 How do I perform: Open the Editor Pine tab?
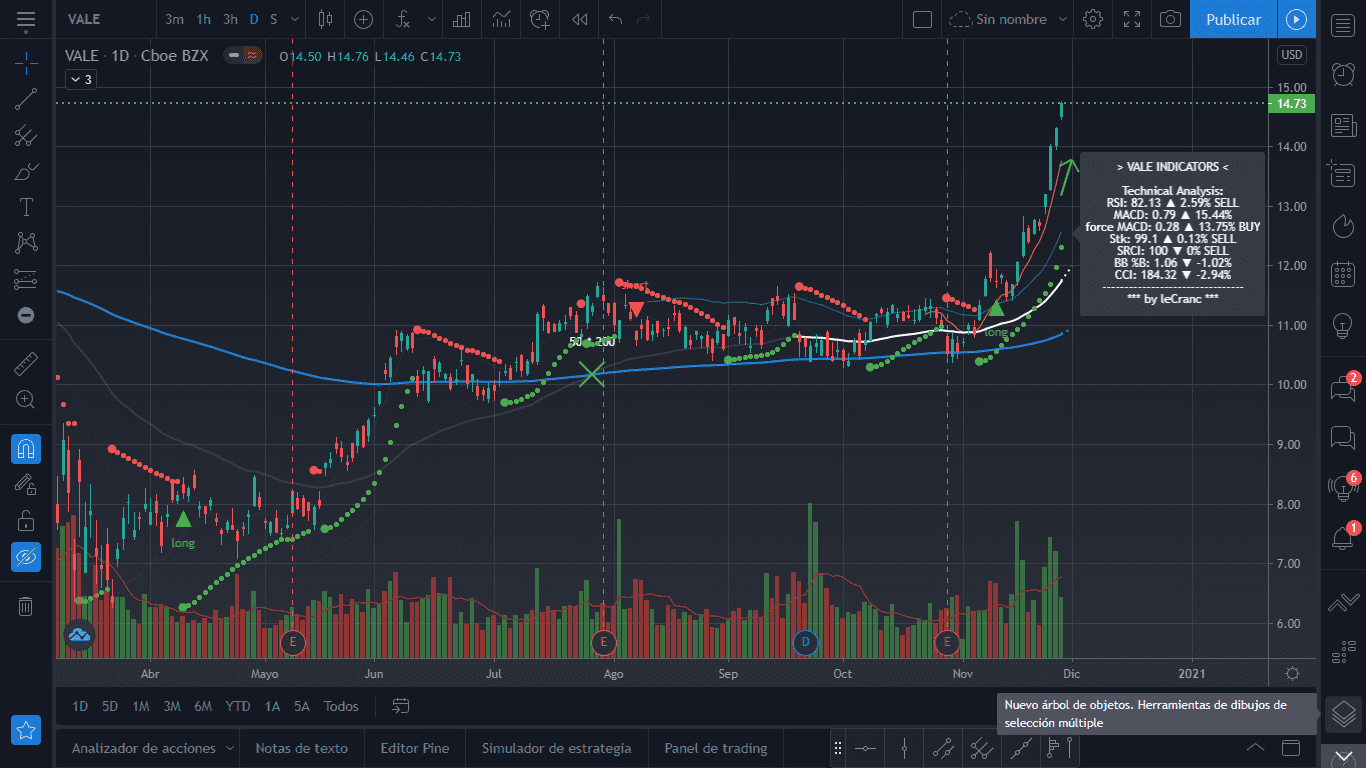414,748
